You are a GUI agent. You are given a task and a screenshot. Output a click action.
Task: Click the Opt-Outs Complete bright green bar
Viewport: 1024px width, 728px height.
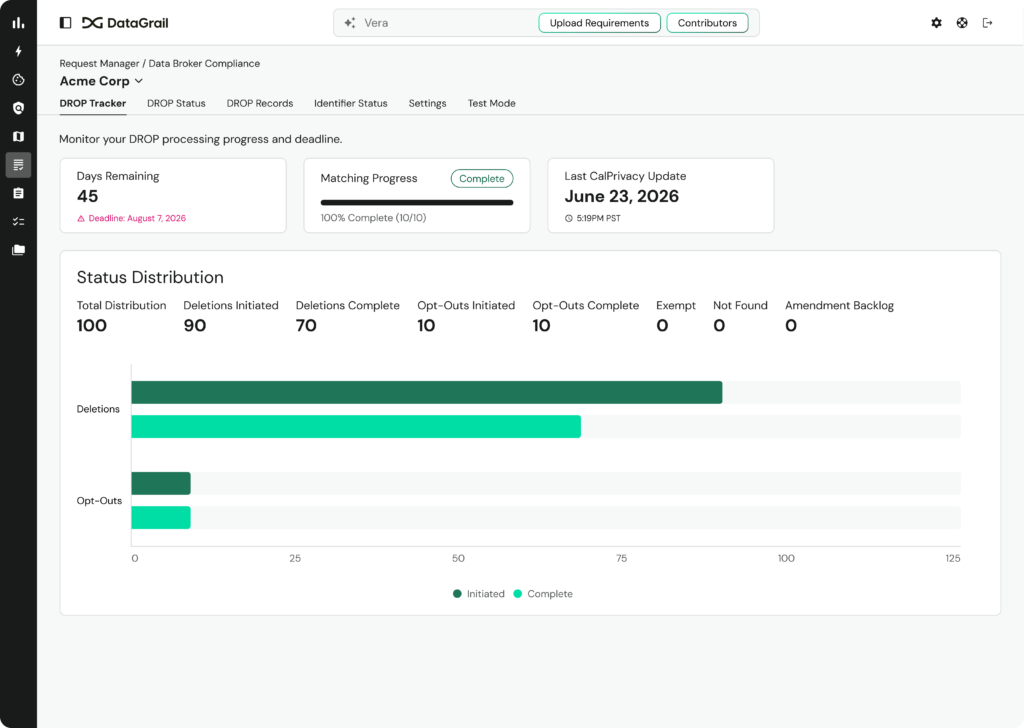(x=161, y=517)
